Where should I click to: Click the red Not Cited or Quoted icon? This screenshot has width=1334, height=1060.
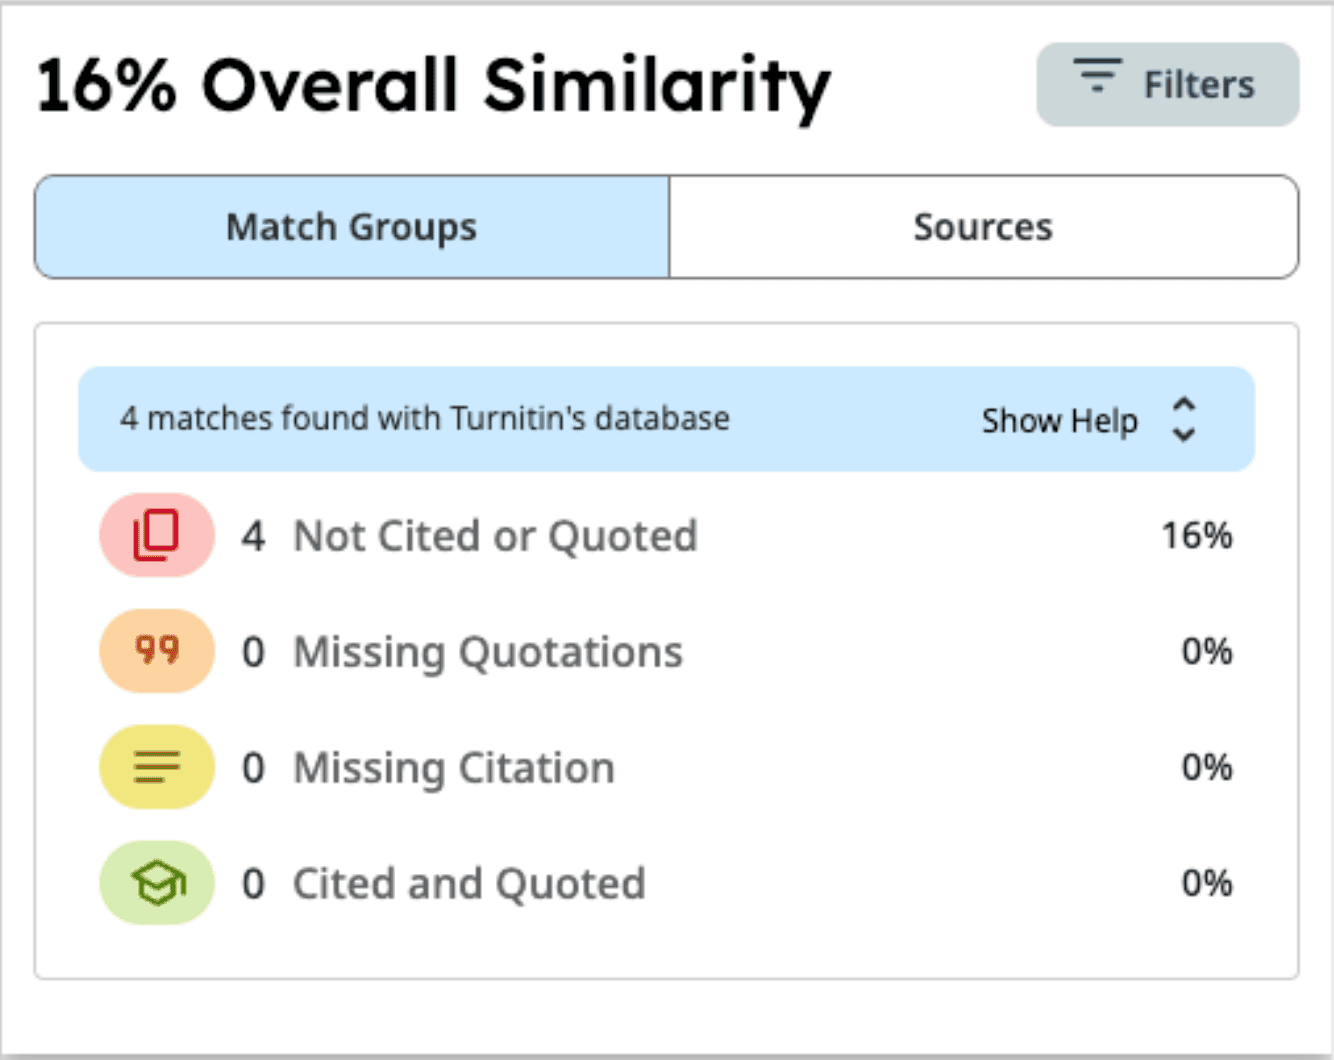coord(157,535)
